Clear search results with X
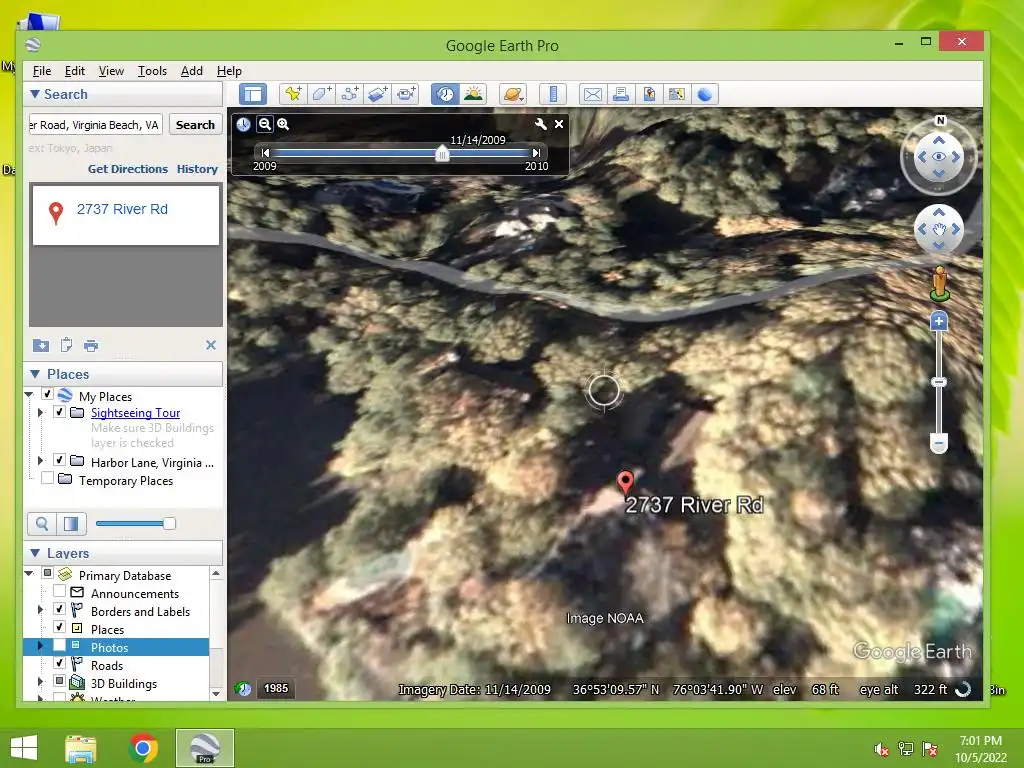This screenshot has height=768, width=1024. coord(211,345)
